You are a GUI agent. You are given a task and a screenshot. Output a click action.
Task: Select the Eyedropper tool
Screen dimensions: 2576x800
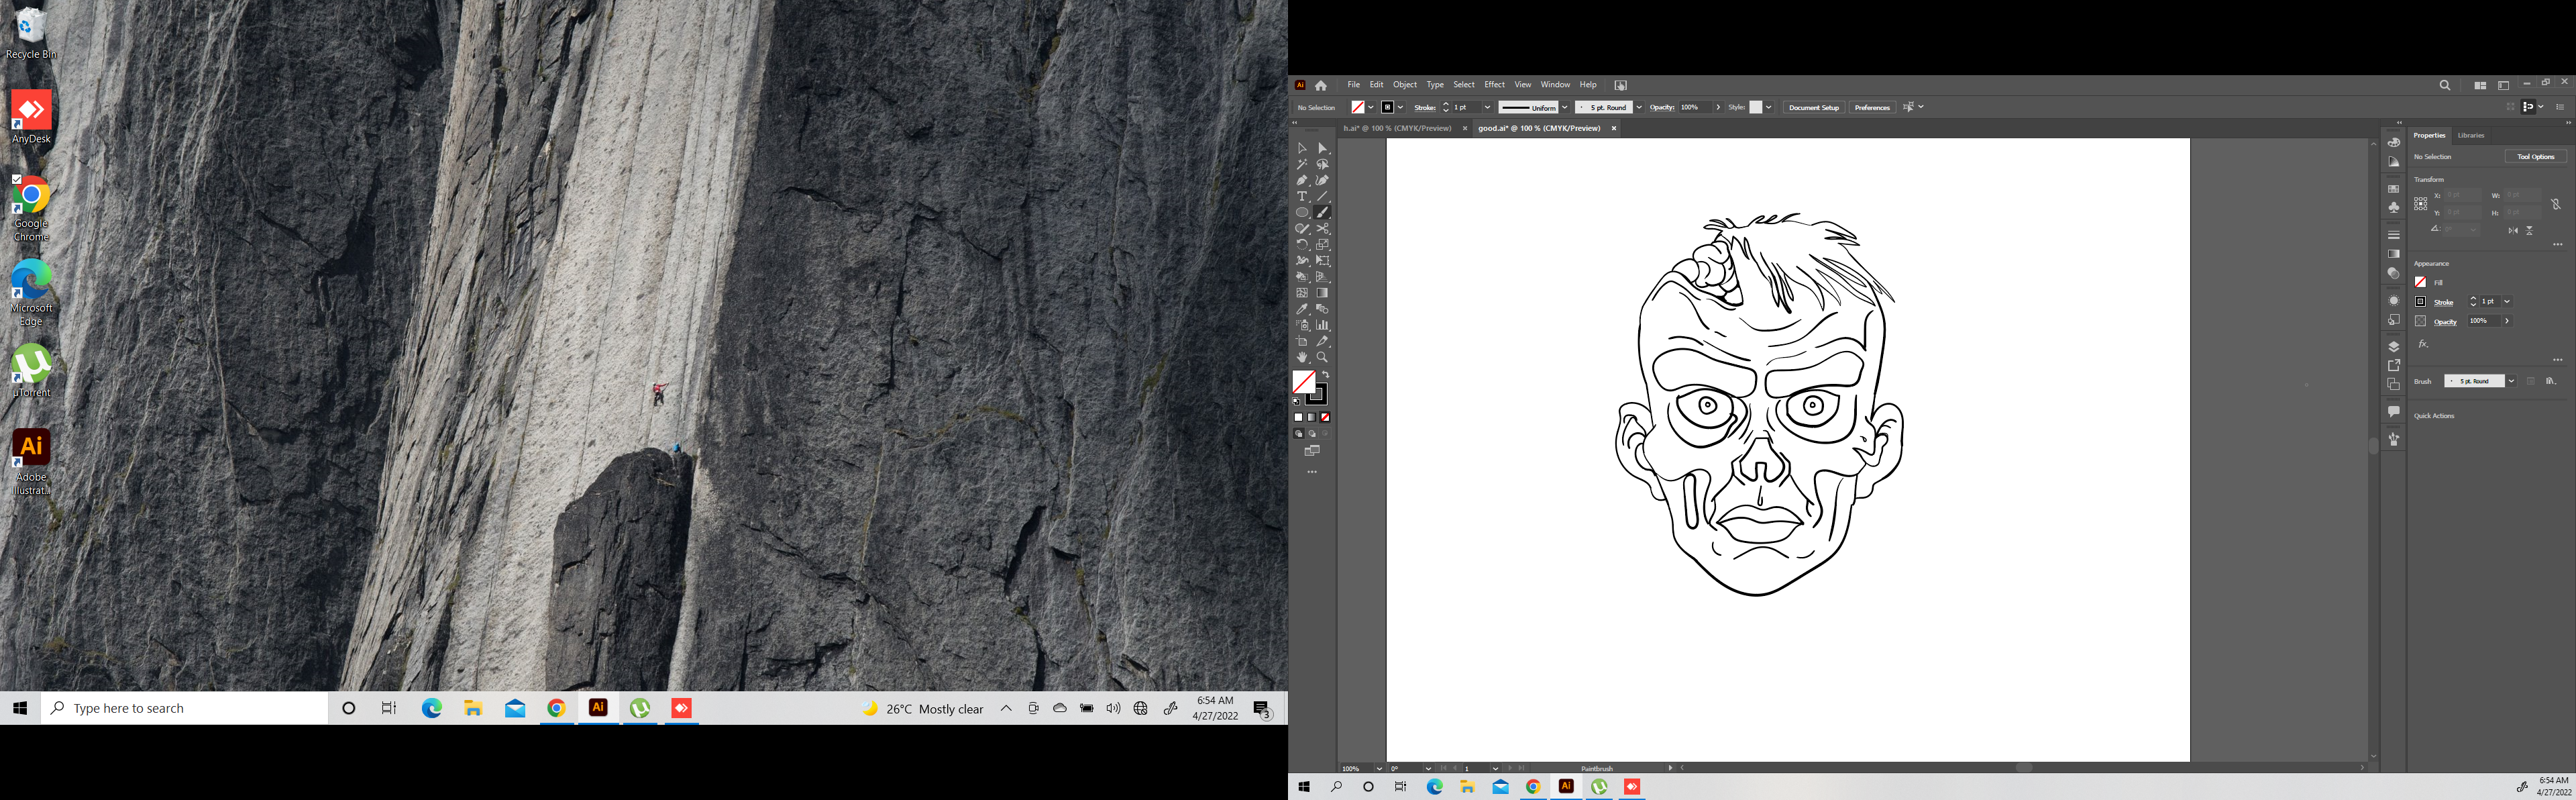coord(1302,309)
